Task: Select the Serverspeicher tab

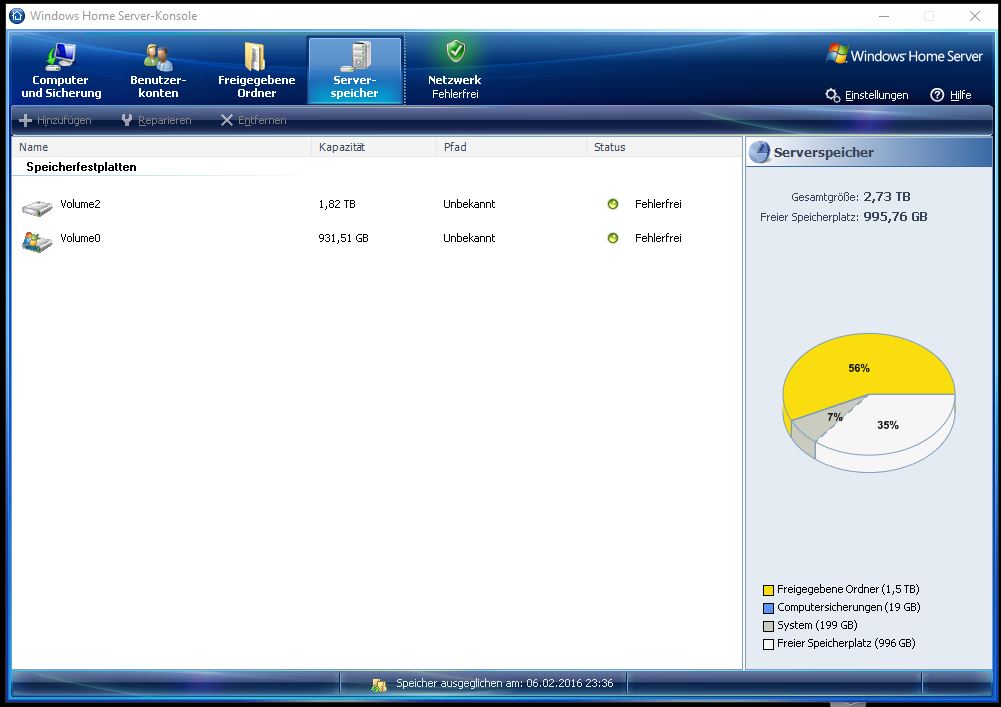Action: point(355,70)
